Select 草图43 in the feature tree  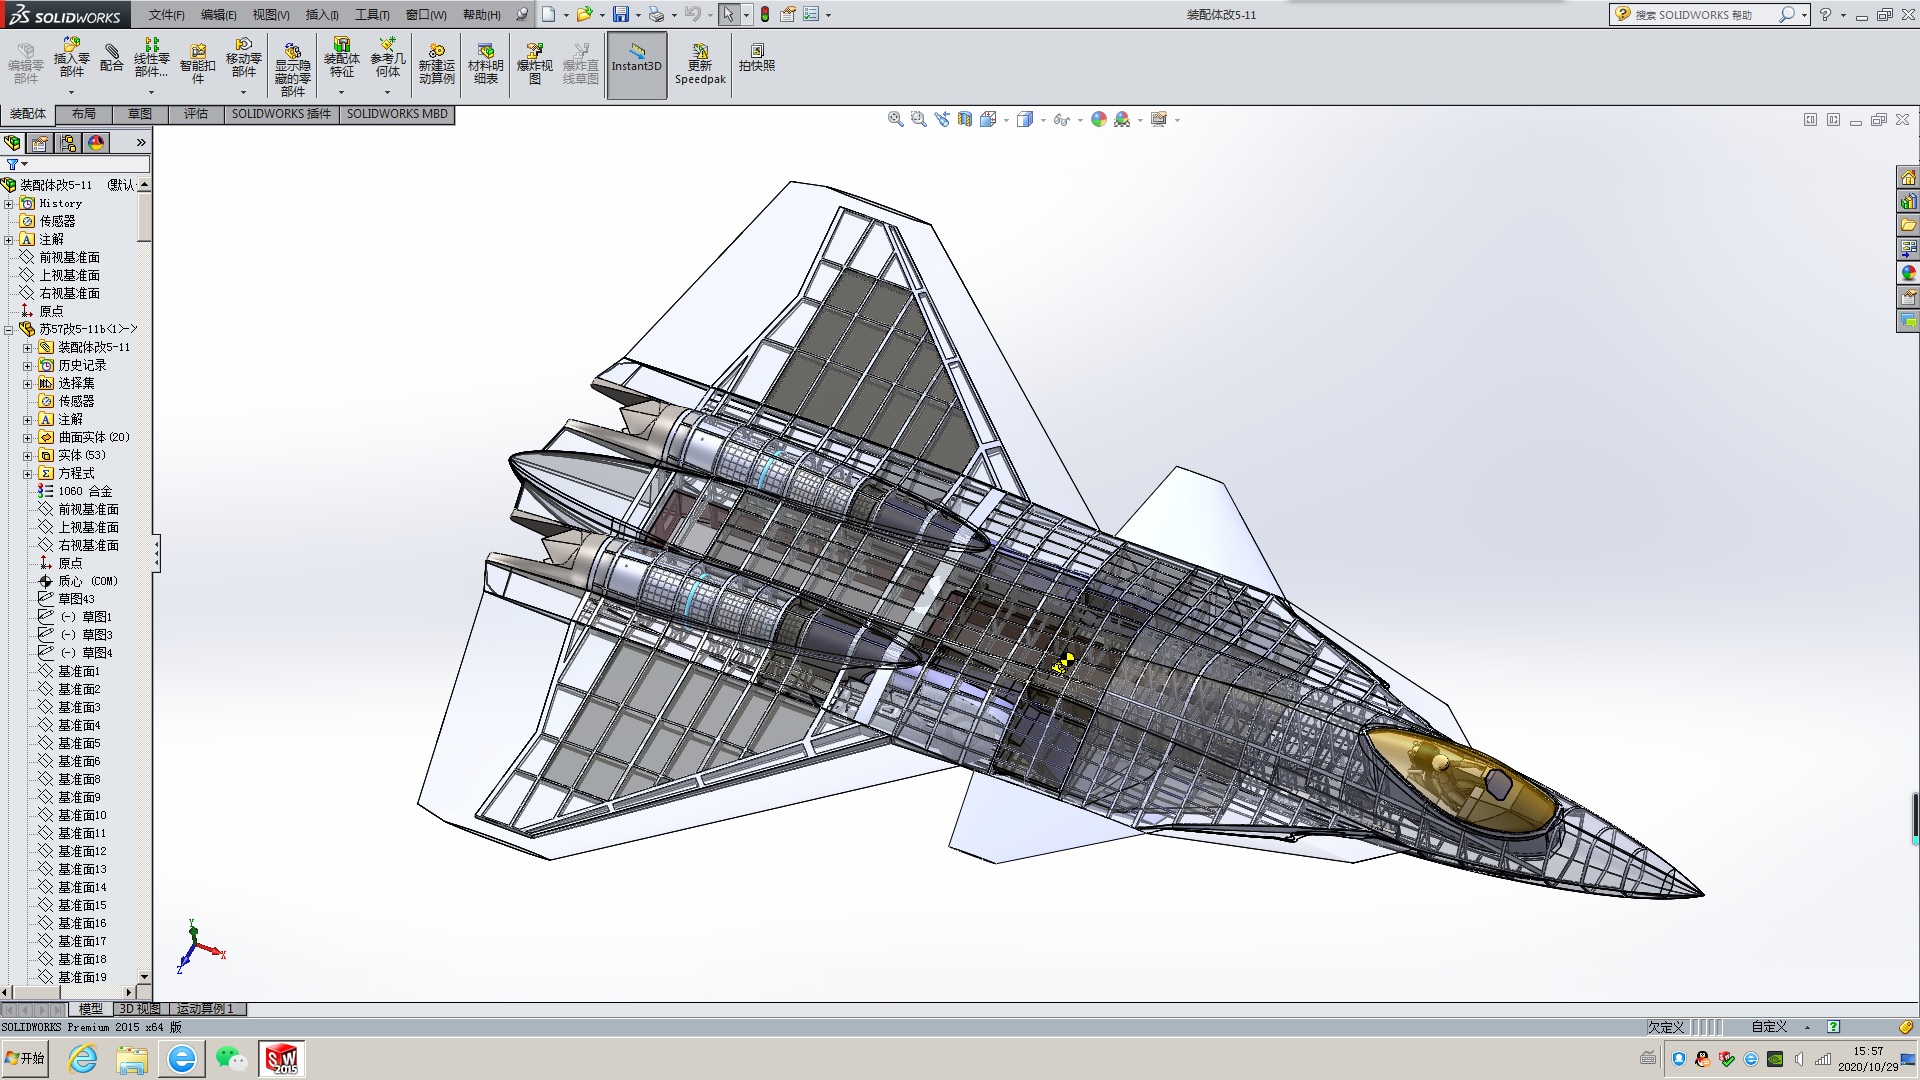tap(66, 600)
